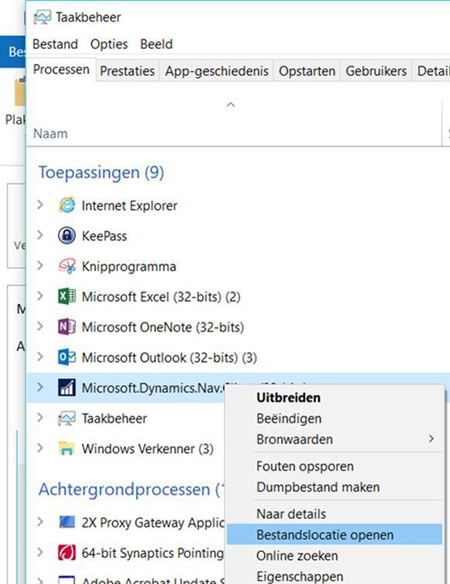
Task: Expand the Microsoft Outlook (32-bits) group
Action: (40, 357)
